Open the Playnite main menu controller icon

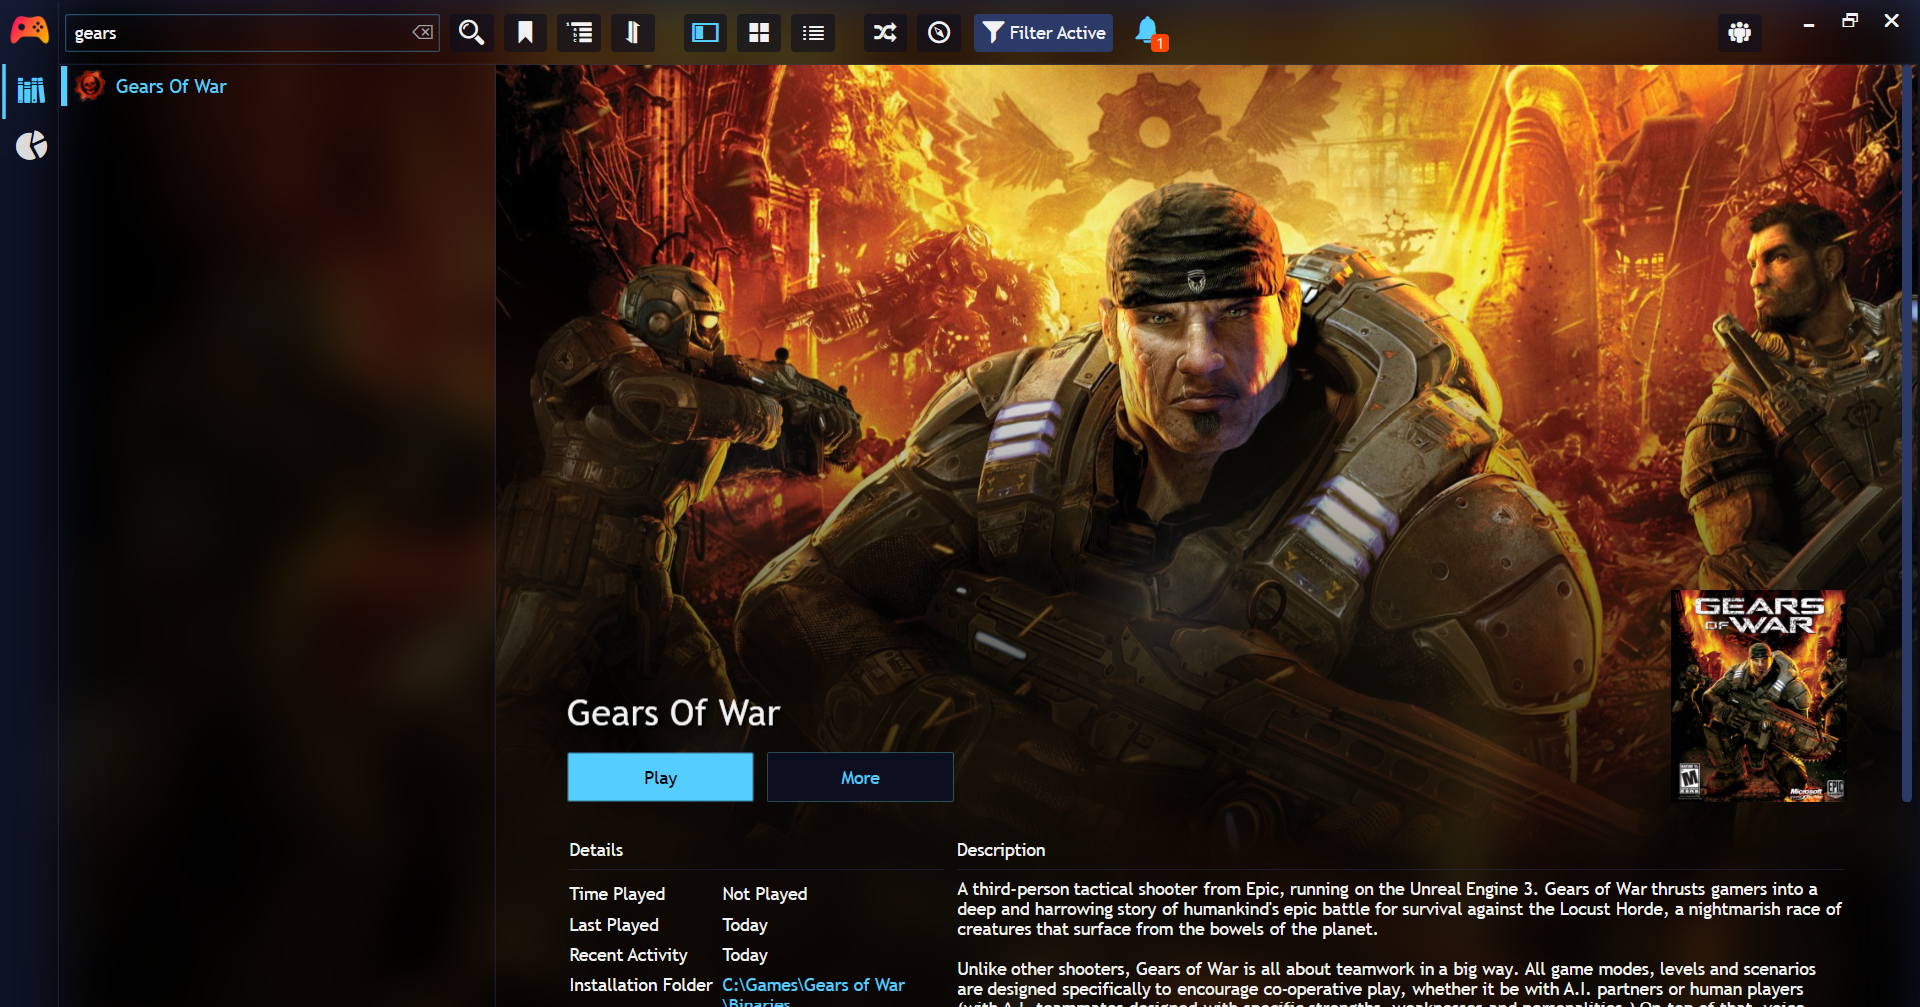(x=30, y=31)
